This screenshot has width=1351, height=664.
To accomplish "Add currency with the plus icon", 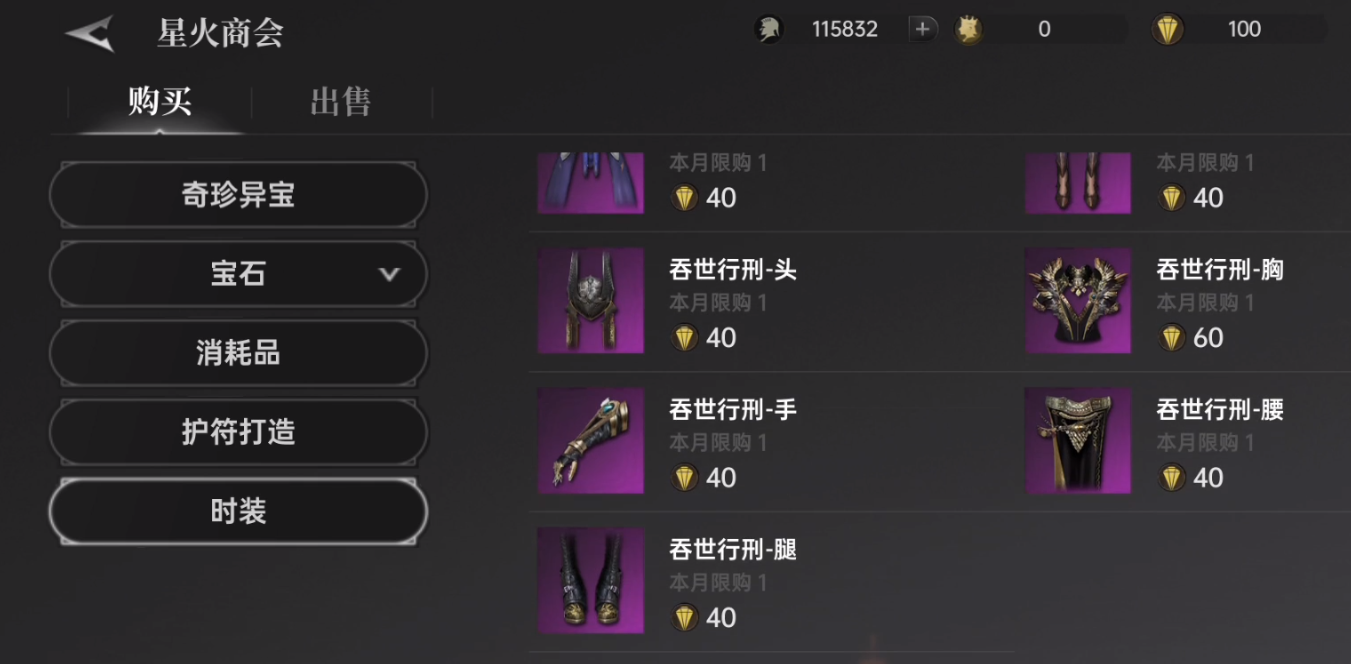I will click(922, 29).
